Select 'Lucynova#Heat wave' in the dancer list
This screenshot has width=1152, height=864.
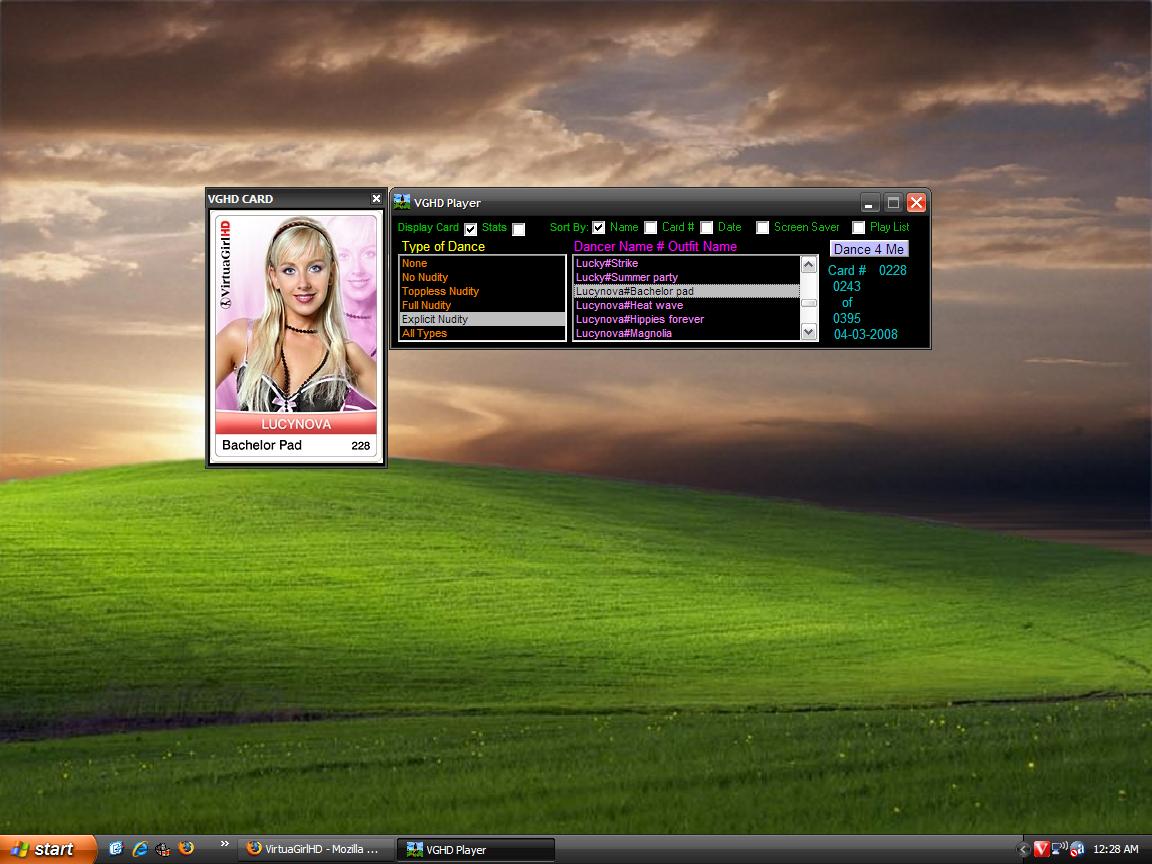(x=686, y=305)
